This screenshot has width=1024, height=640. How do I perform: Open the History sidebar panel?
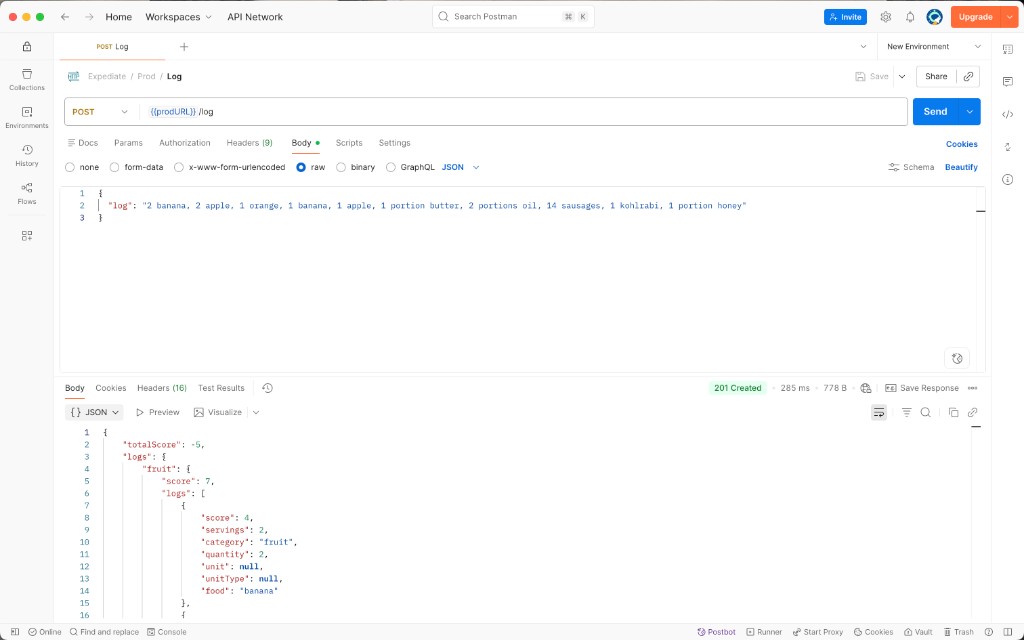point(26,156)
